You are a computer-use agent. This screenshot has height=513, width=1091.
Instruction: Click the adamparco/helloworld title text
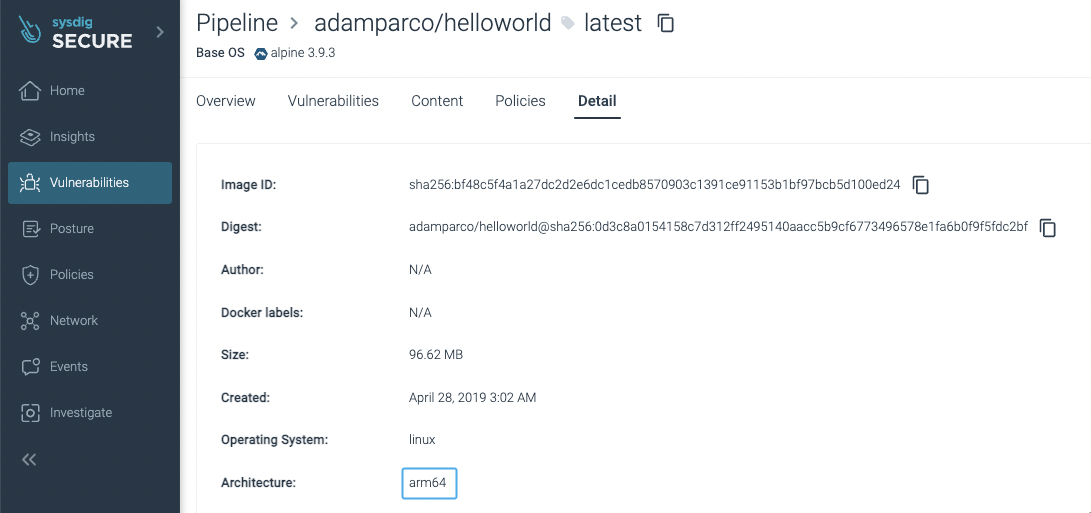(x=433, y=23)
